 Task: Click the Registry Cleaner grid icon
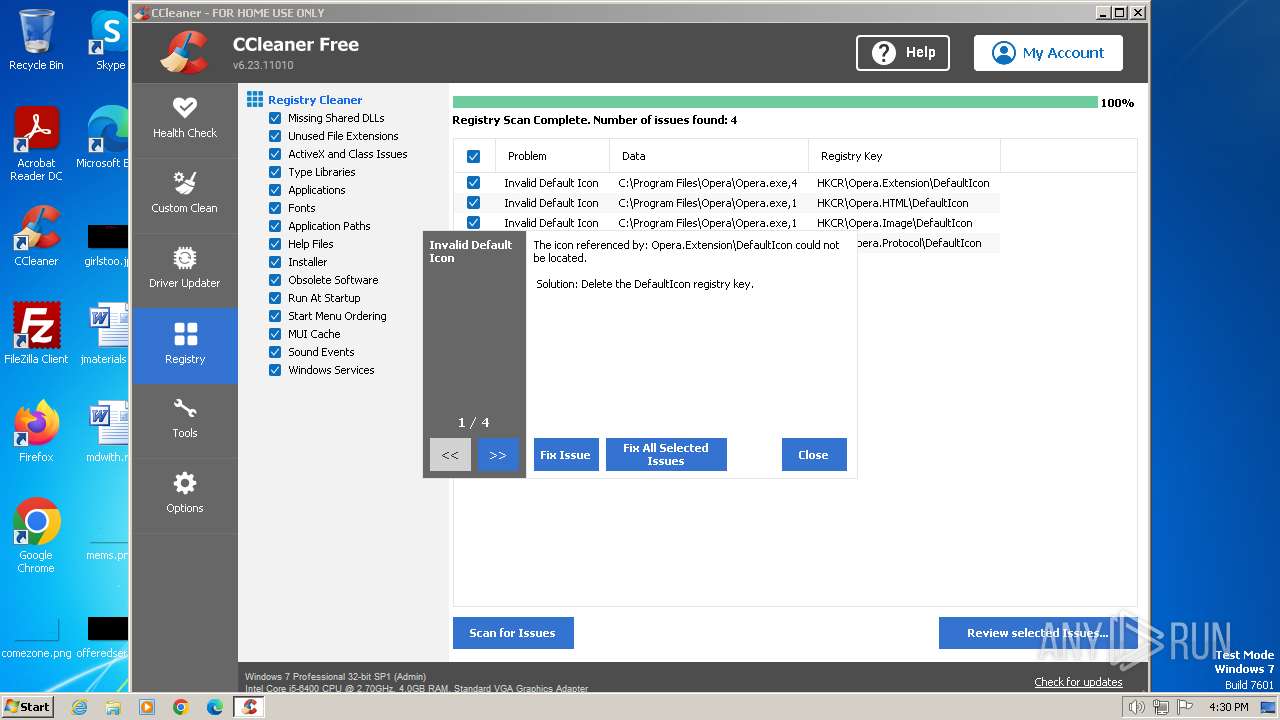pyautogui.click(x=255, y=100)
